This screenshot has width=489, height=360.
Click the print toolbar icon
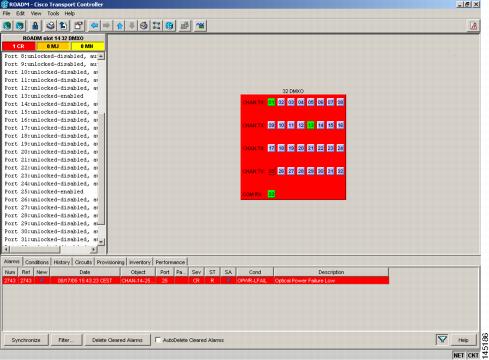coord(50,26)
